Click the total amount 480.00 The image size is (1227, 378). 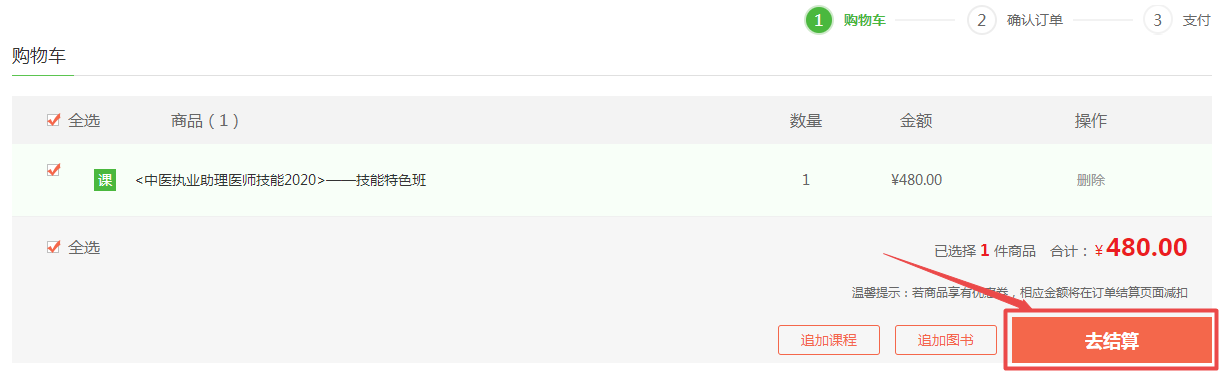pos(1147,248)
